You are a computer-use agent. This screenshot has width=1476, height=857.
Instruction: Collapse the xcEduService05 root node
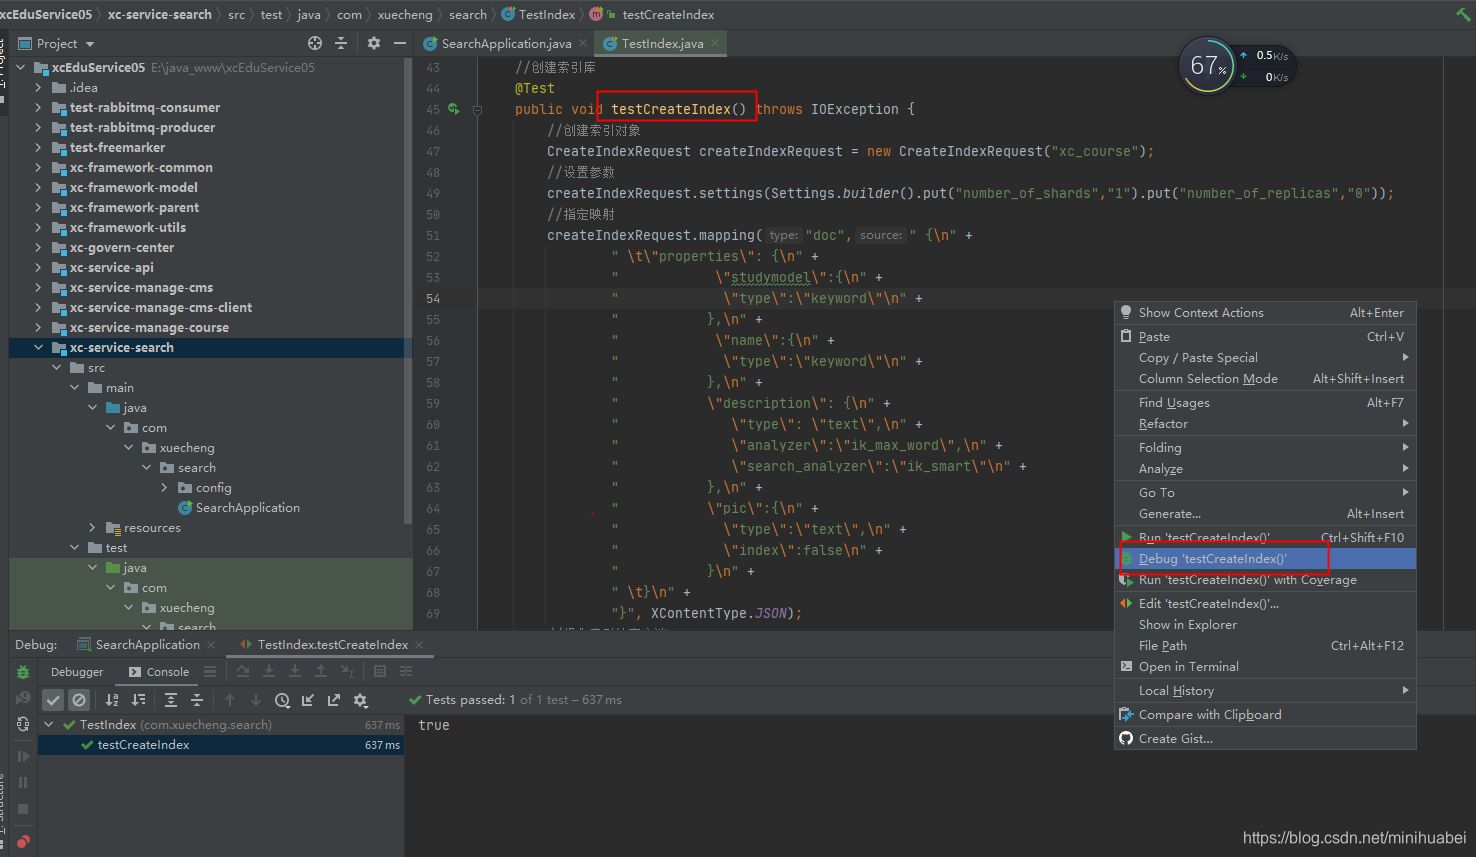[21, 68]
